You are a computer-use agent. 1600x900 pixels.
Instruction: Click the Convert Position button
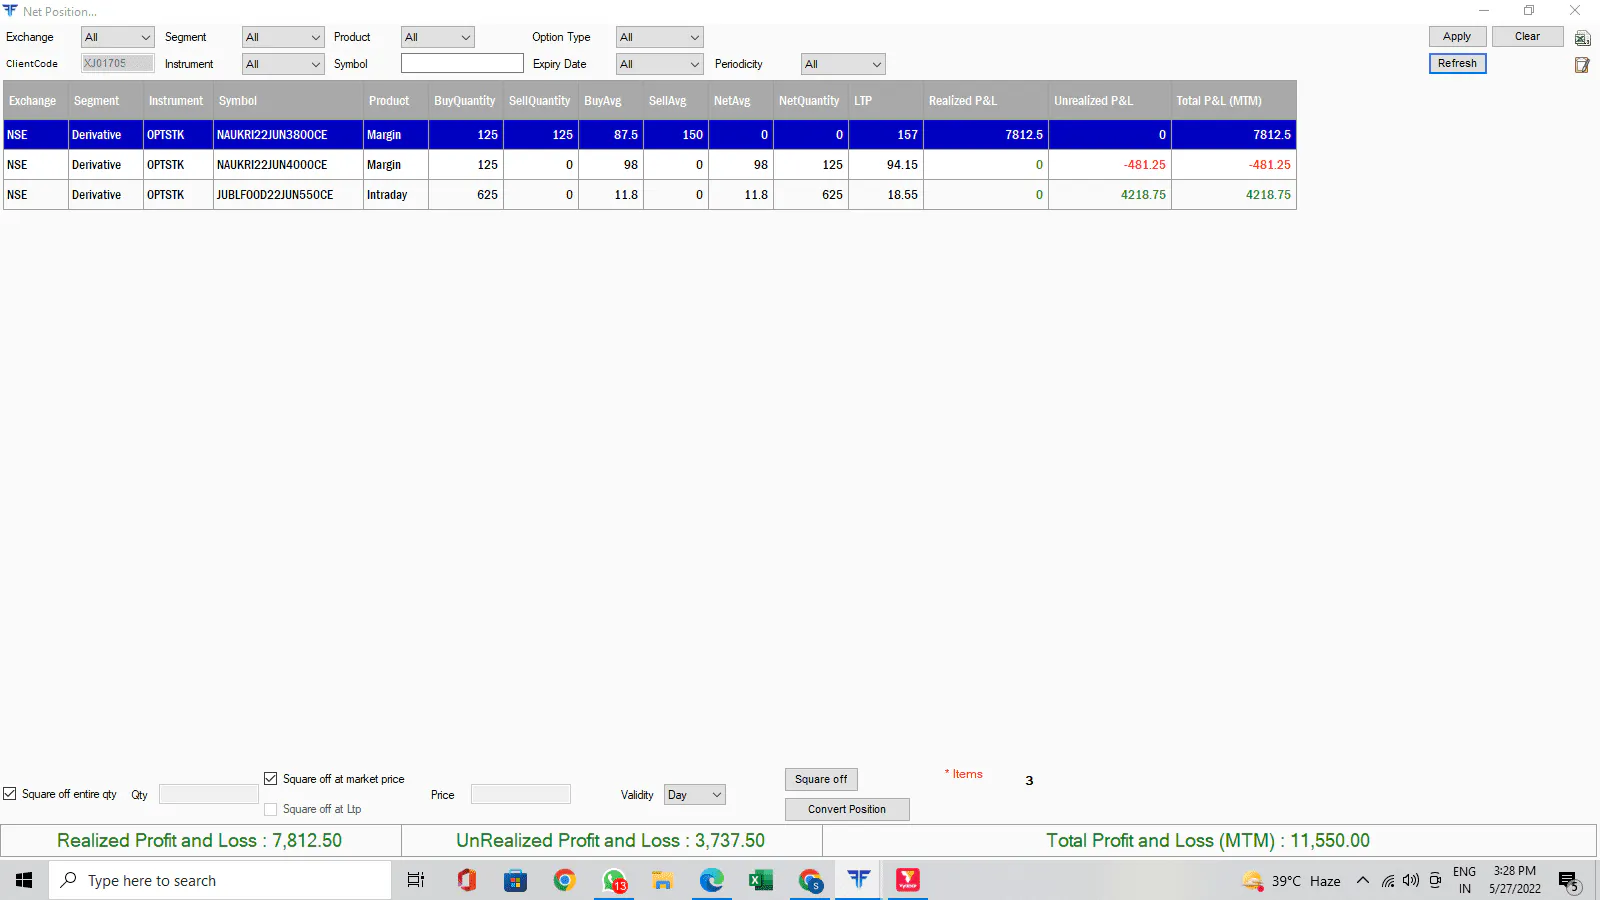click(847, 809)
